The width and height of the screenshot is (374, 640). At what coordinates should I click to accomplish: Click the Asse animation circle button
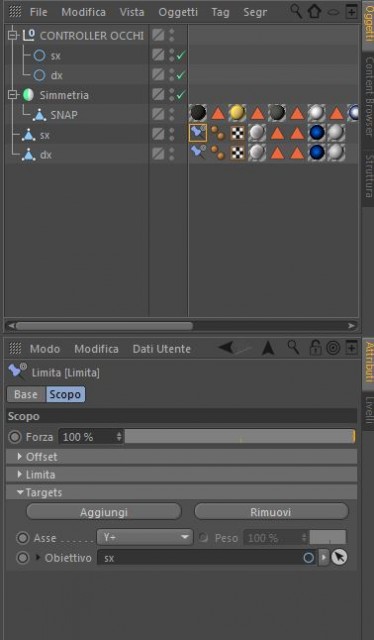click(x=22, y=538)
